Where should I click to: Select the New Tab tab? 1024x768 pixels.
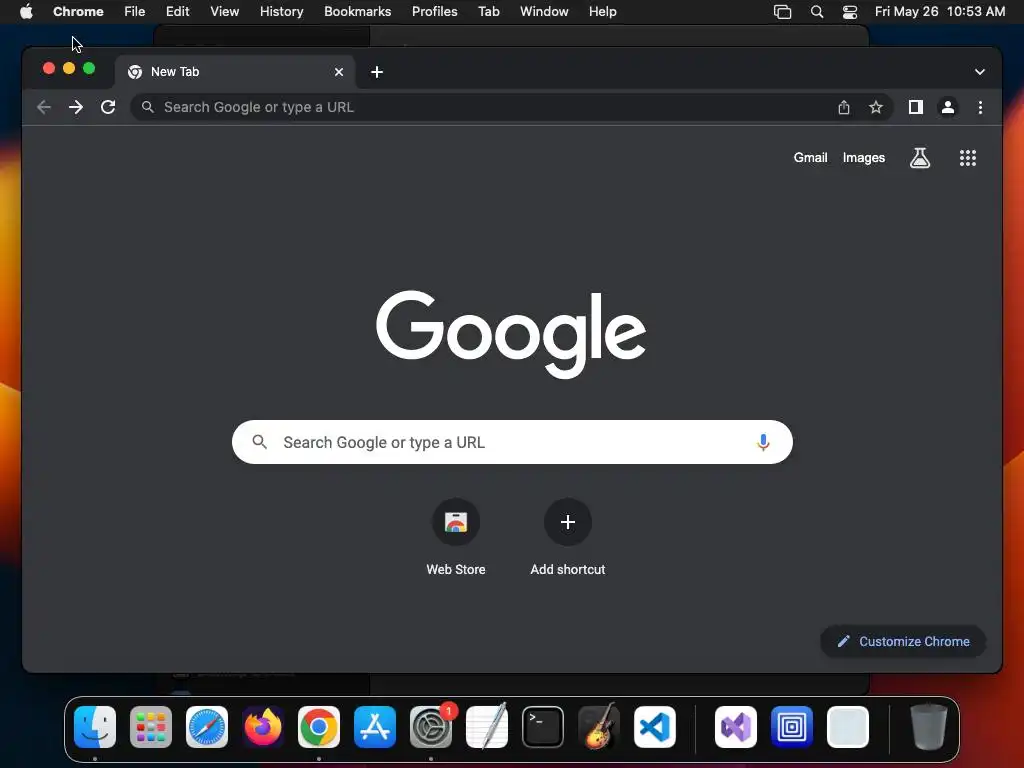[235, 72]
